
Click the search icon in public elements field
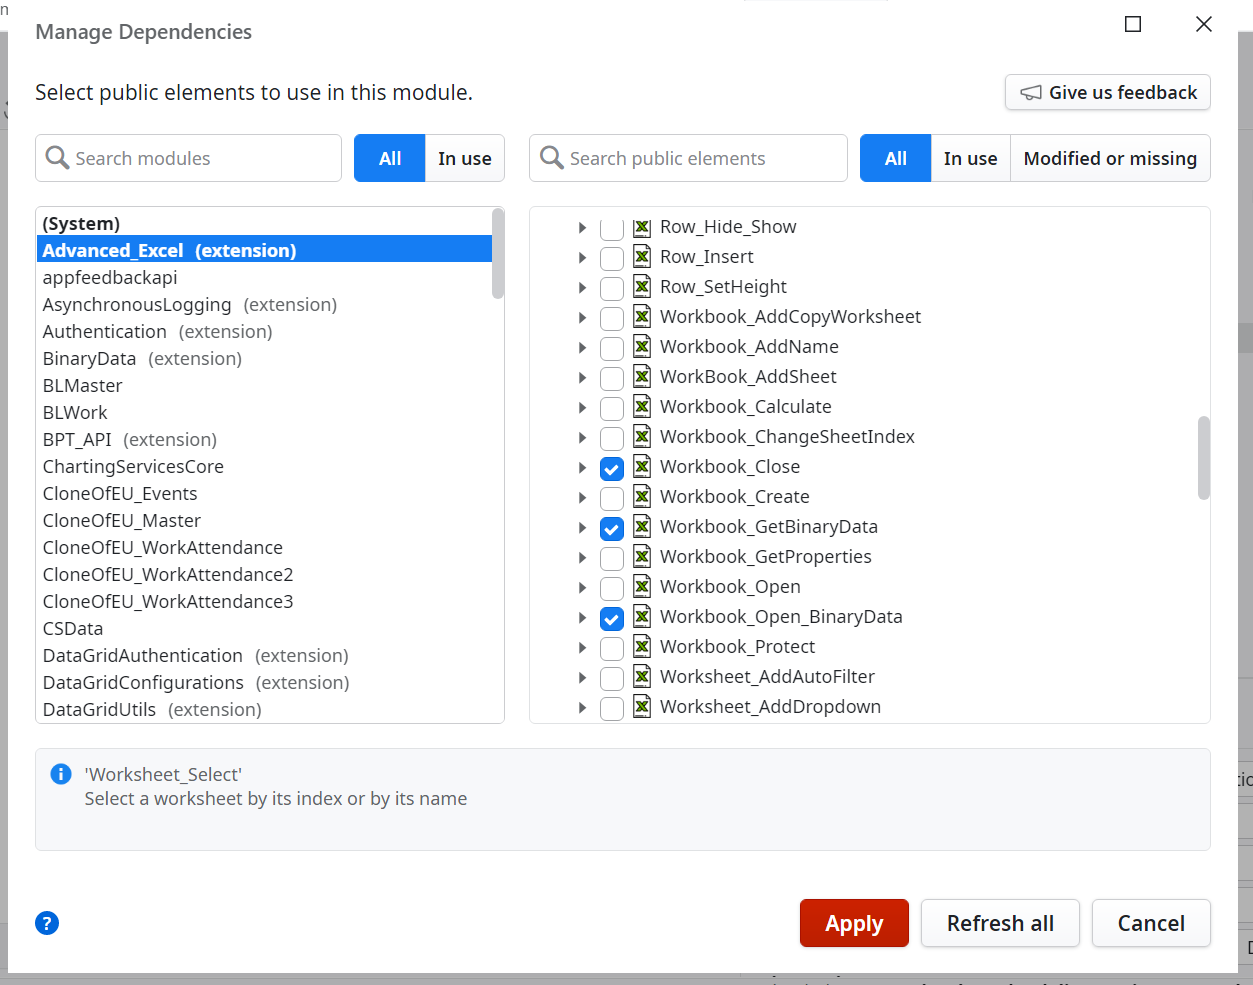coord(551,158)
